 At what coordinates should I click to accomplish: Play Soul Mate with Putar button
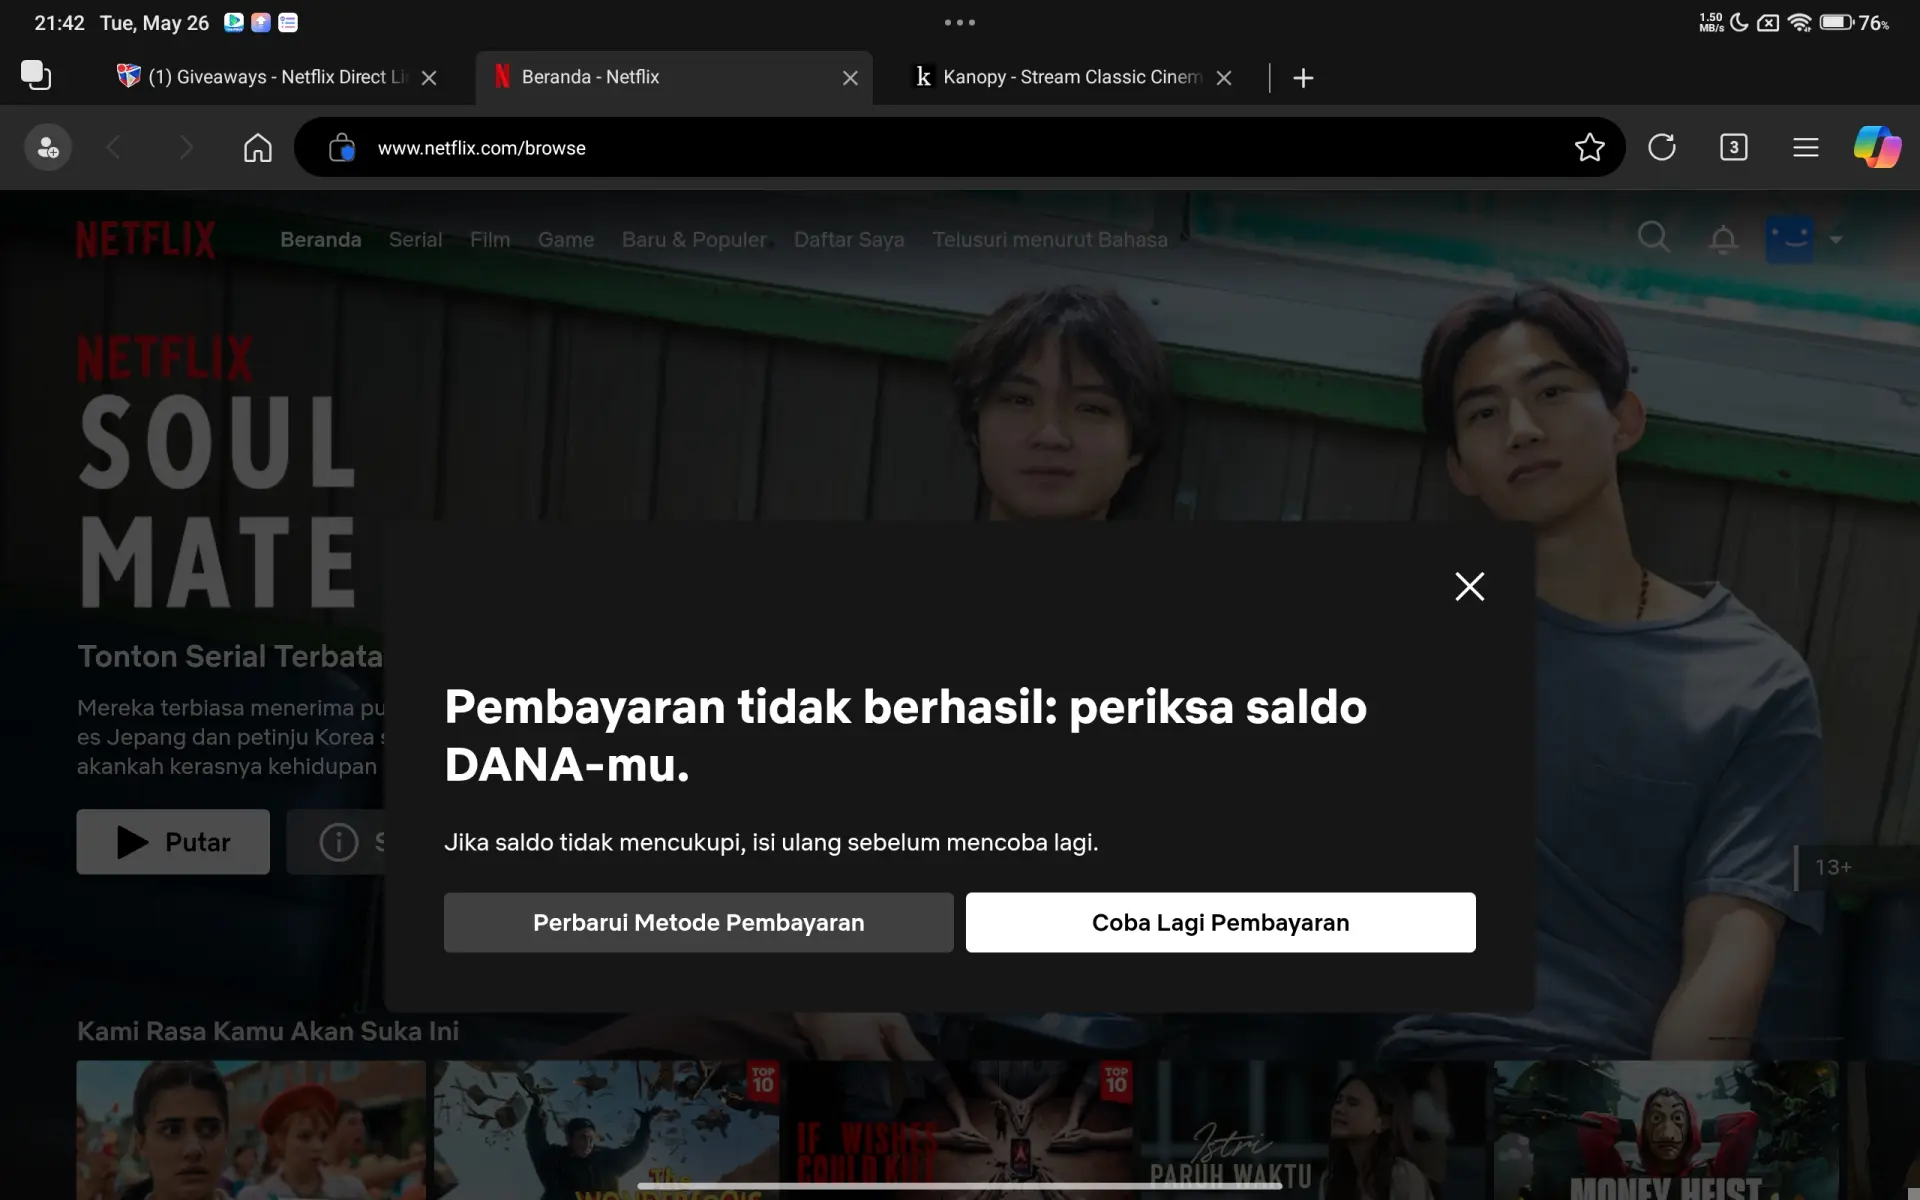[173, 842]
